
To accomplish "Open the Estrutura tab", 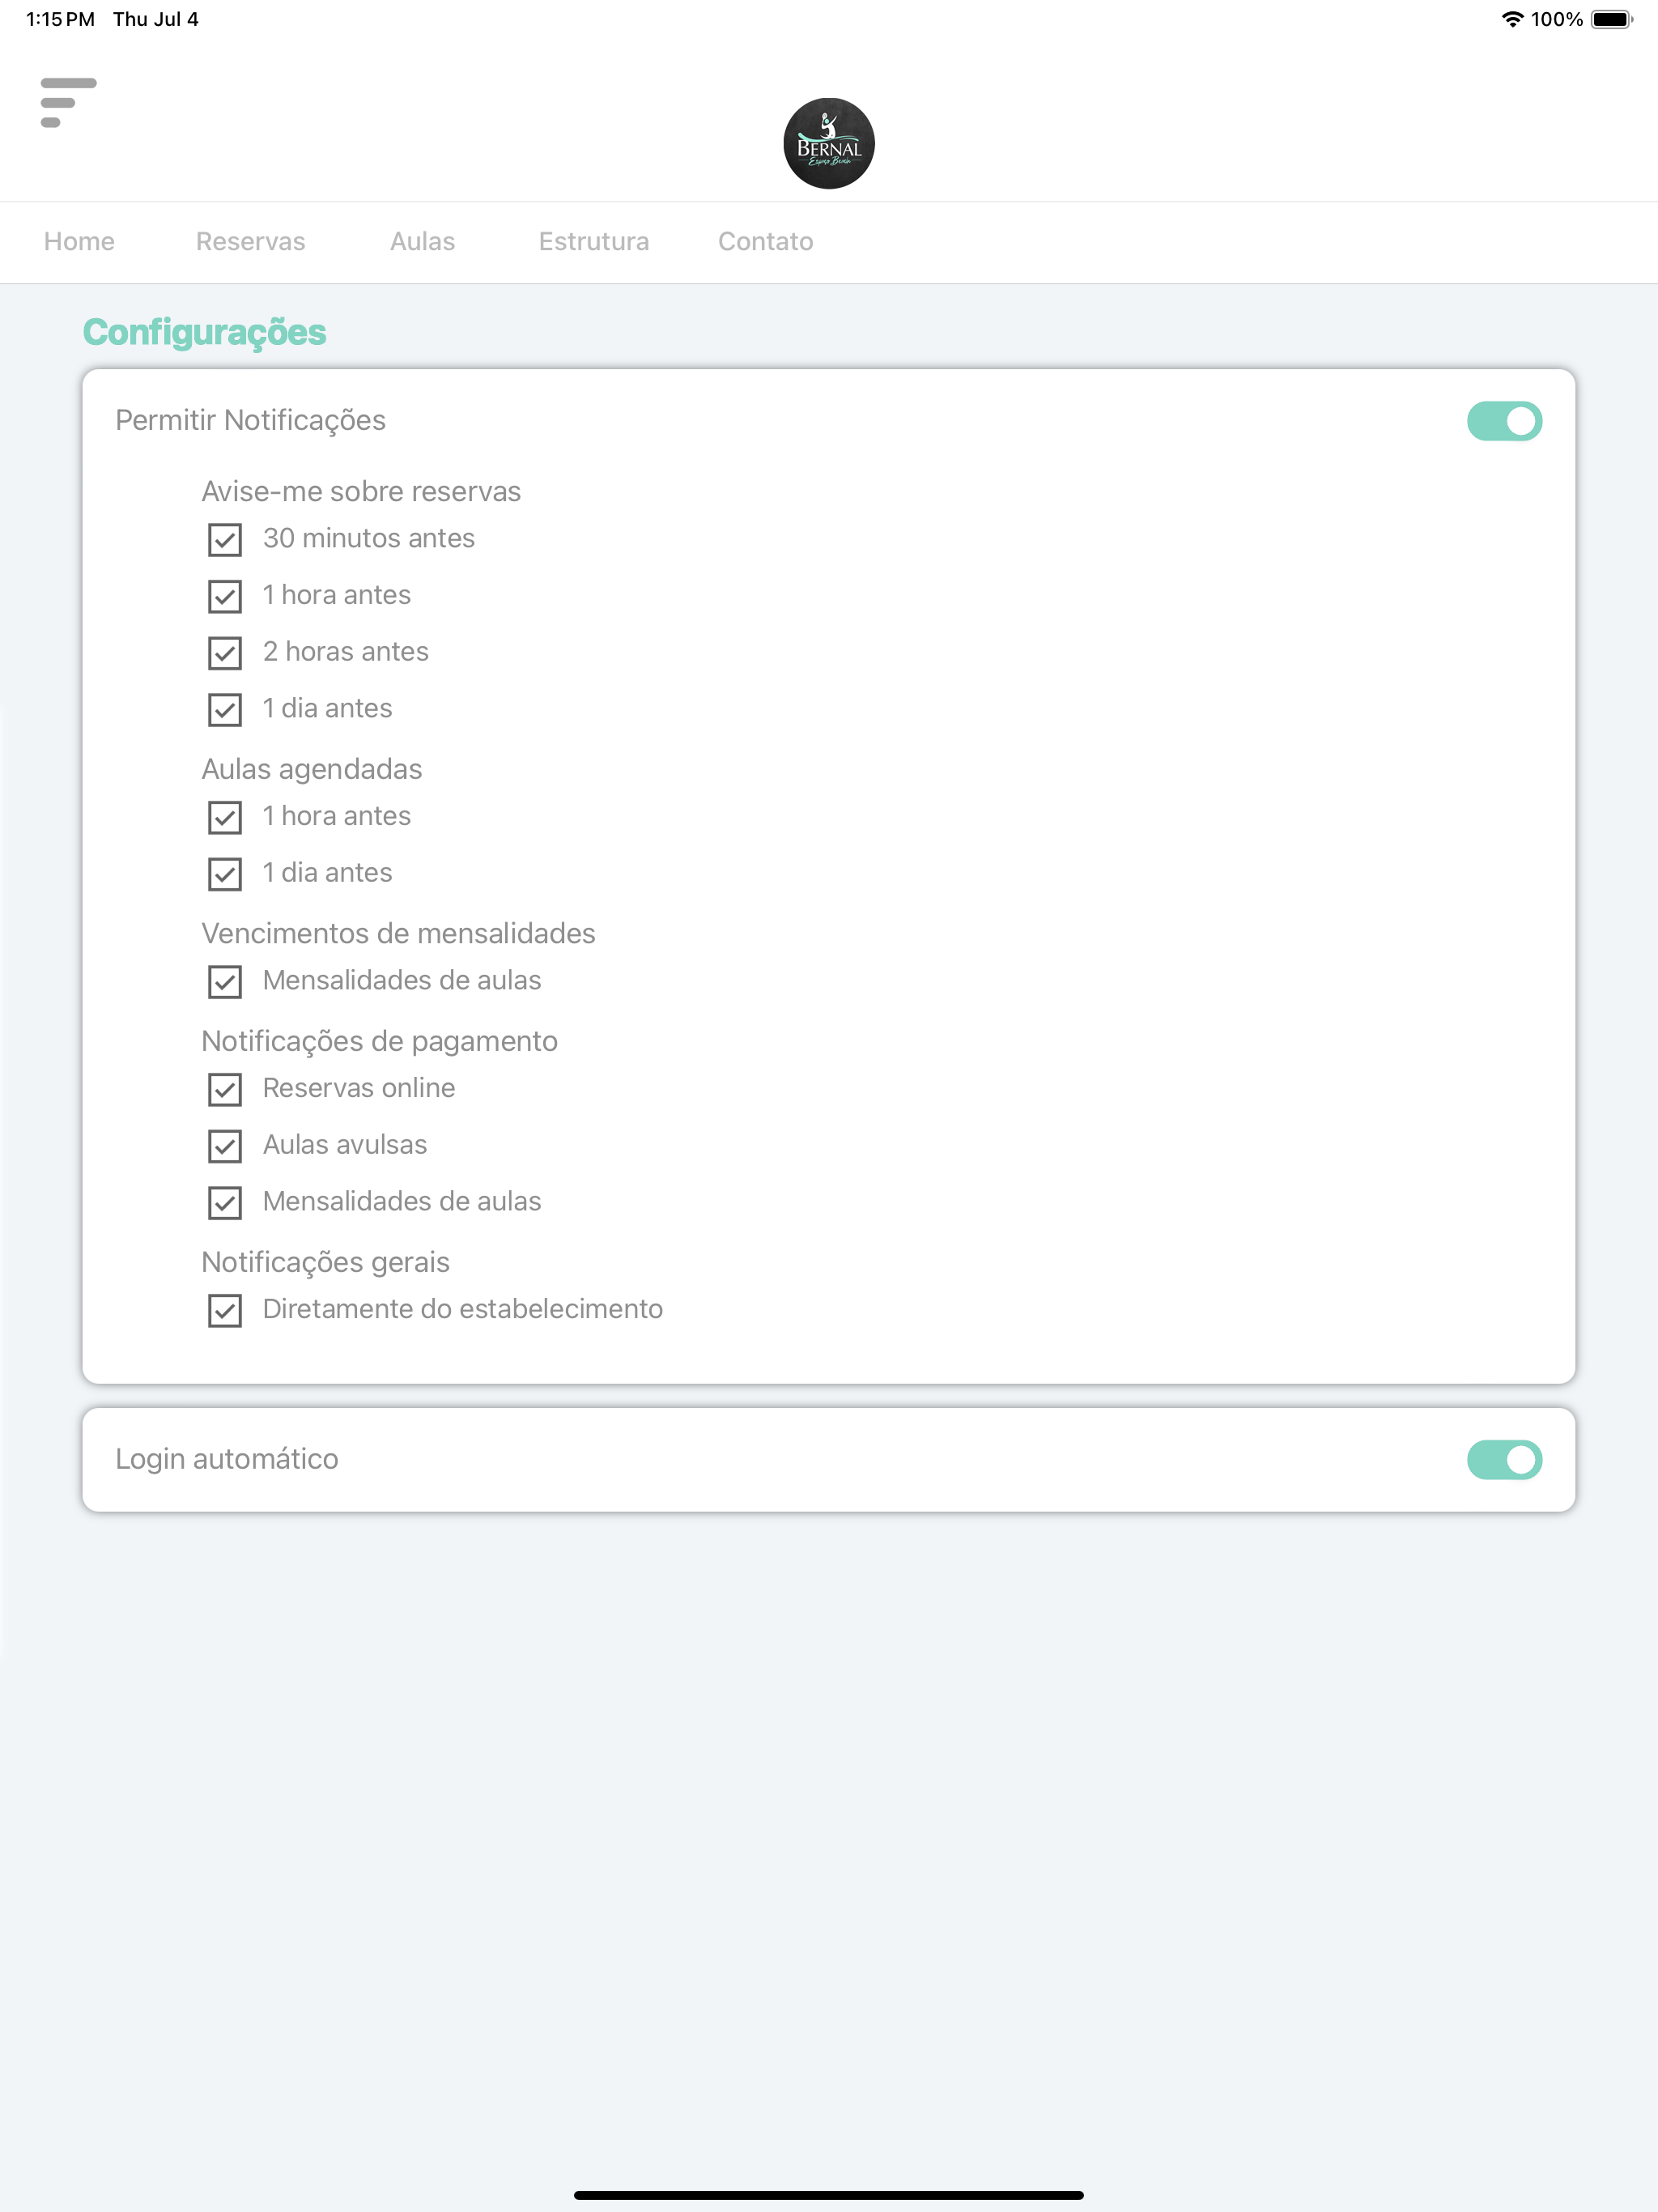I will [x=594, y=241].
